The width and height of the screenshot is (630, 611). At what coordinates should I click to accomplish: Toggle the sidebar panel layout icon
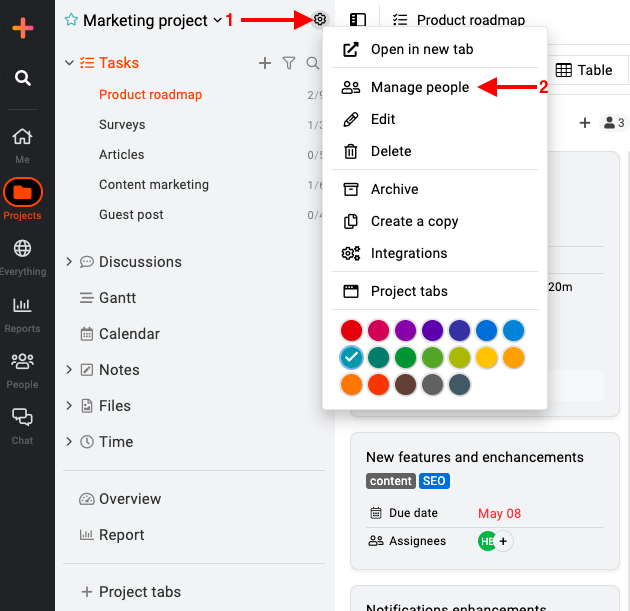pyautogui.click(x=358, y=20)
